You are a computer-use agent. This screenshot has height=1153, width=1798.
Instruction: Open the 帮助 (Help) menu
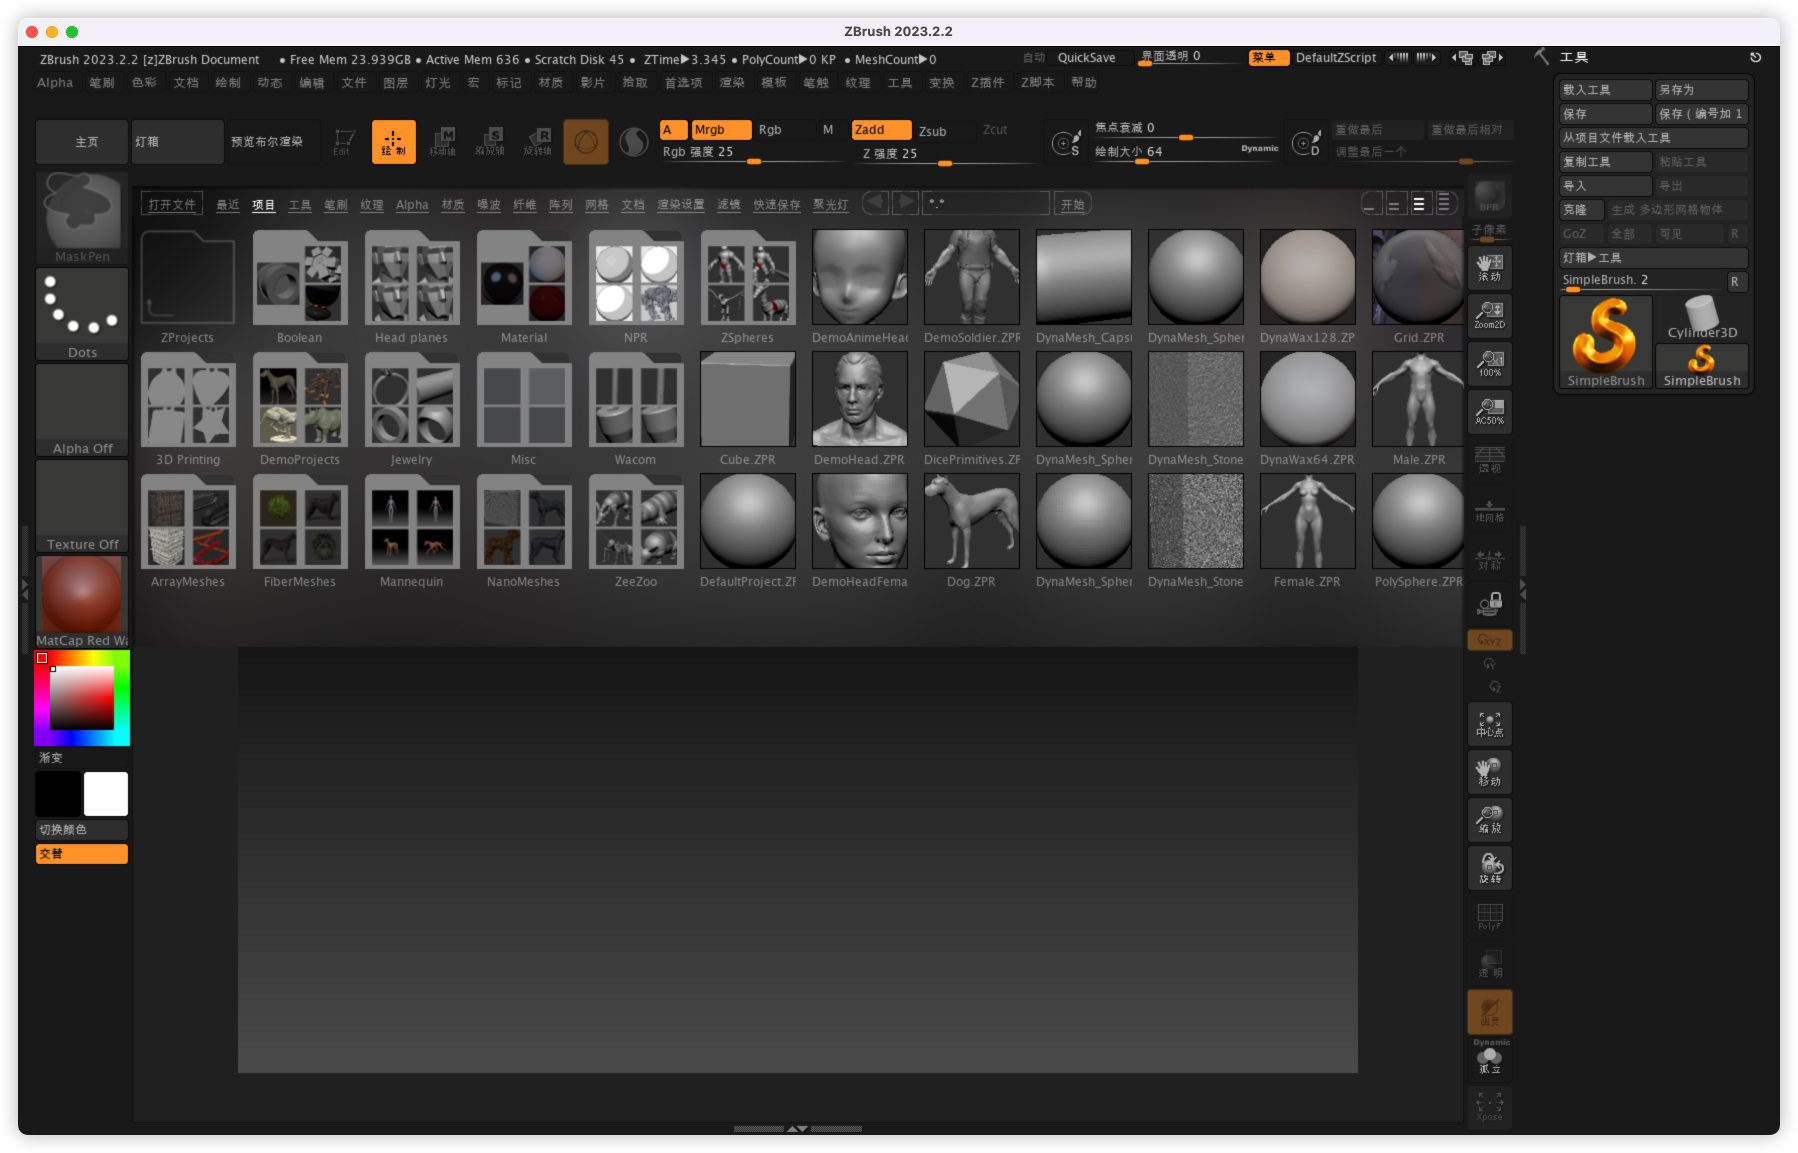click(x=1084, y=83)
